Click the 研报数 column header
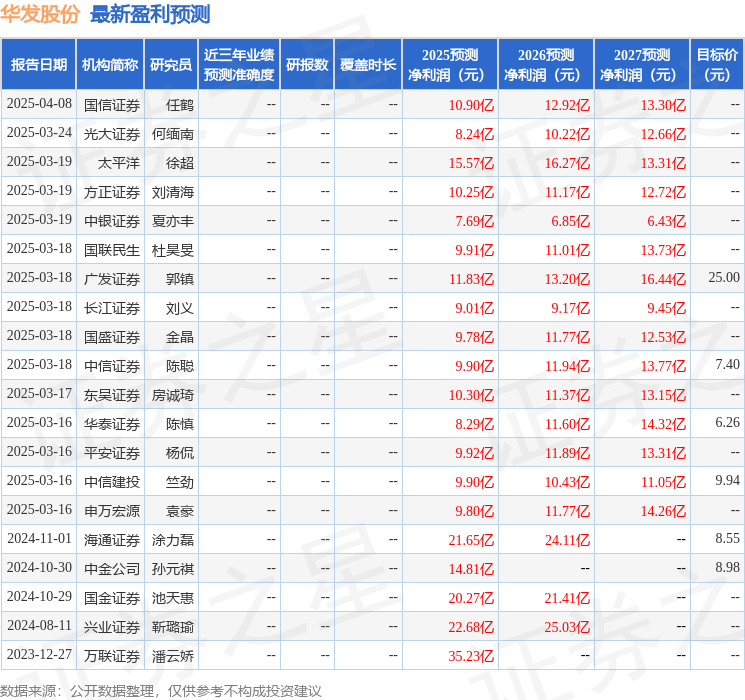Image resolution: width=745 pixels, height=700 pixels. pos(307,65)
